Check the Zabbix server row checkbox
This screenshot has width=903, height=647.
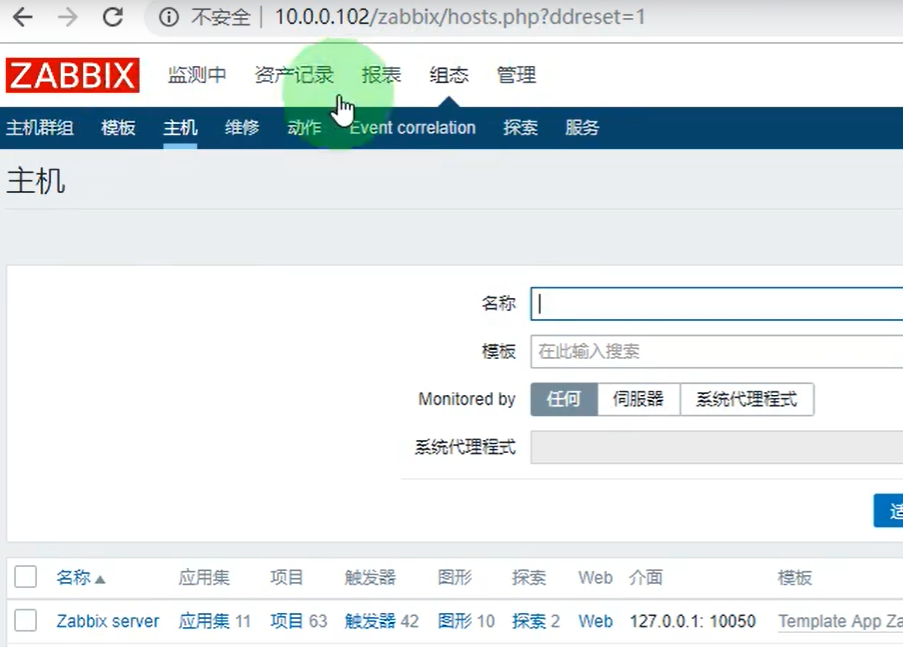pos(26,621)
